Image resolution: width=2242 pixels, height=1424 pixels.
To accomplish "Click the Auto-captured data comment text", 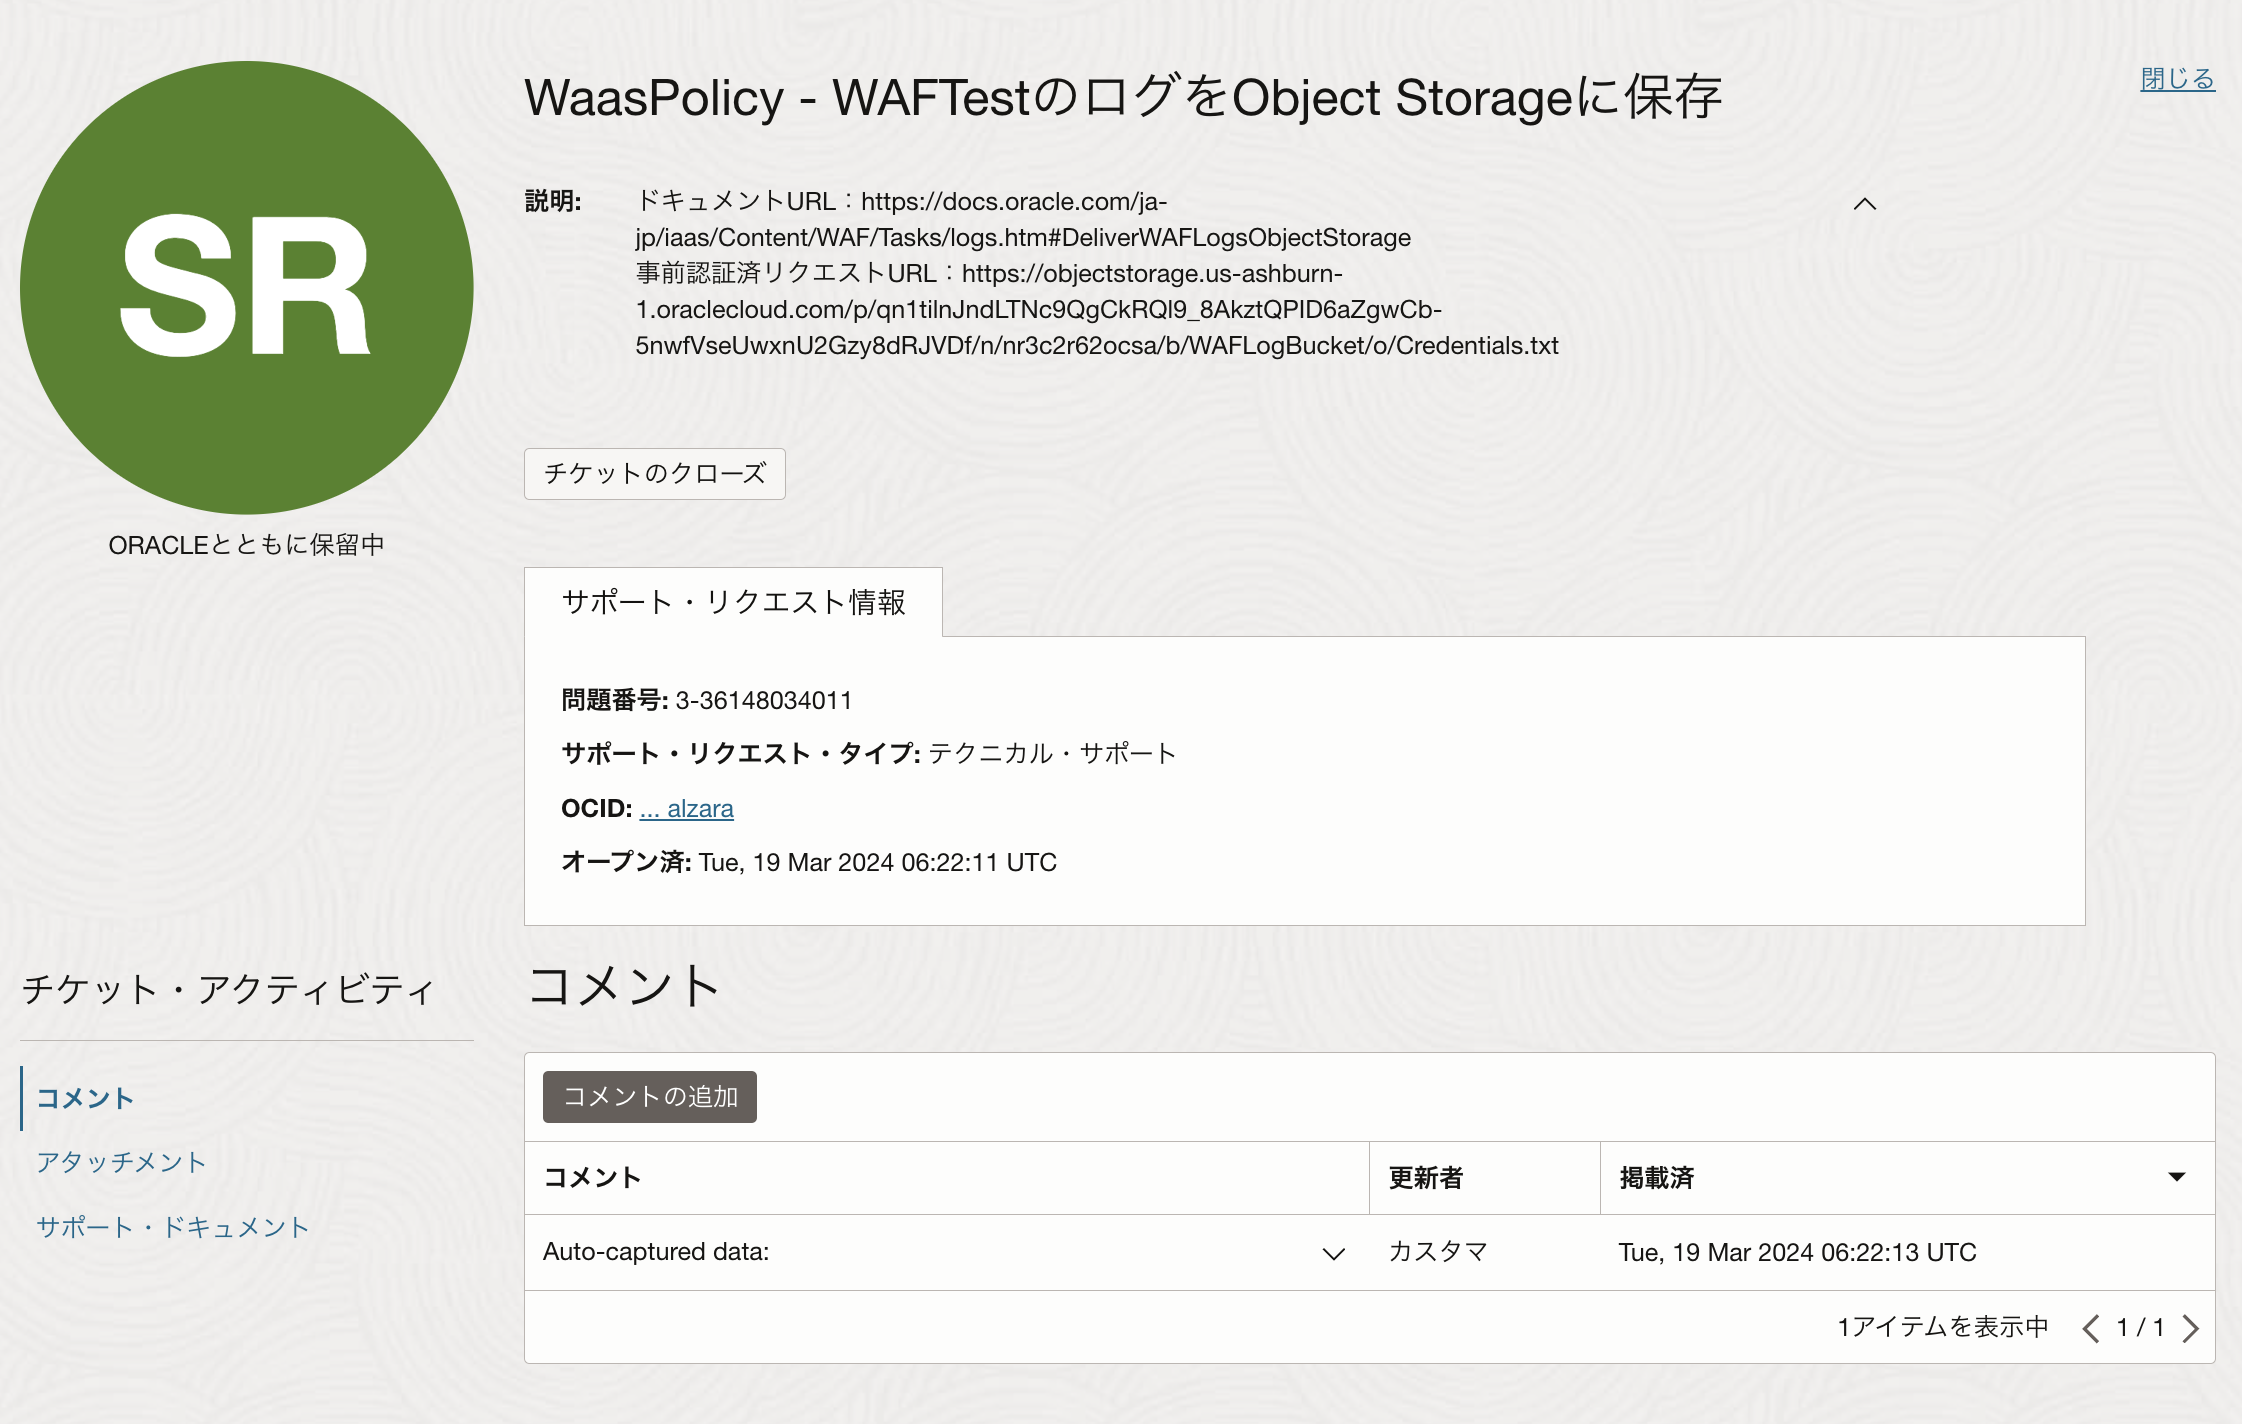I will [656, 1252].
